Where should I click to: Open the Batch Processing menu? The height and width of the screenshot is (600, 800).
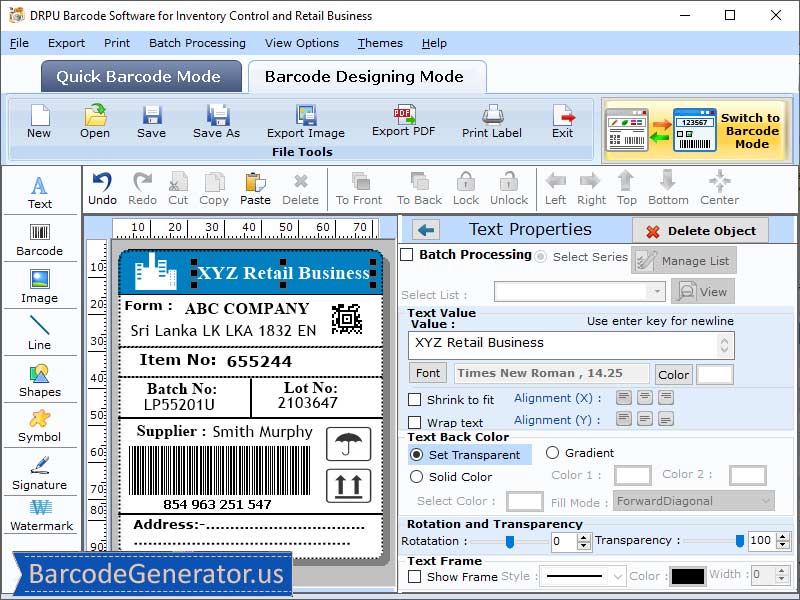(x=197, y=43)
